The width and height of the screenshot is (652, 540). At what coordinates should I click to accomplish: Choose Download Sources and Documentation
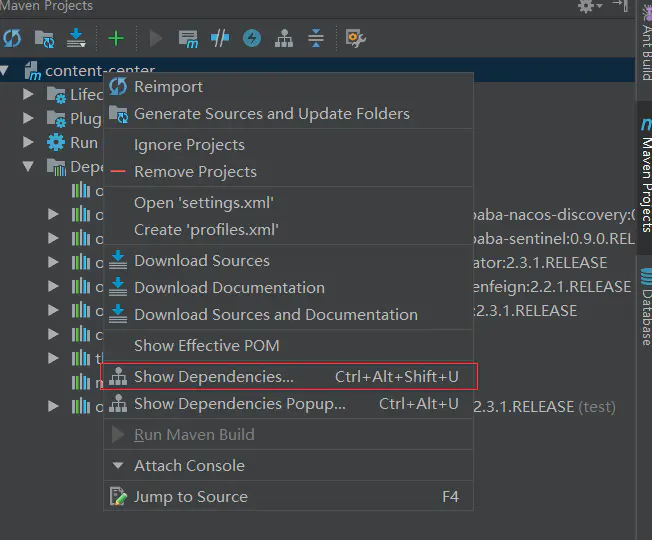point(288,315)
